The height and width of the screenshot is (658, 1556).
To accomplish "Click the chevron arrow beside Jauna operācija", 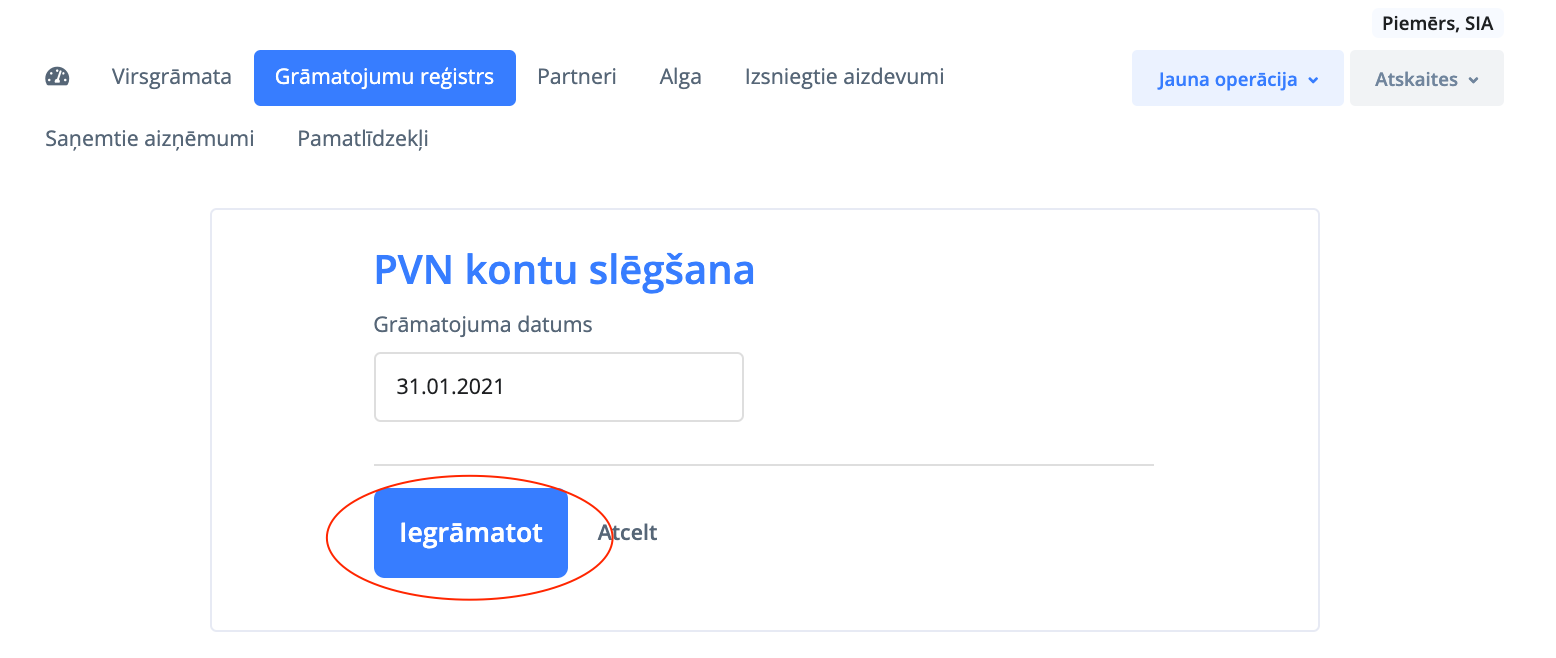I will tap(1313, 80).
